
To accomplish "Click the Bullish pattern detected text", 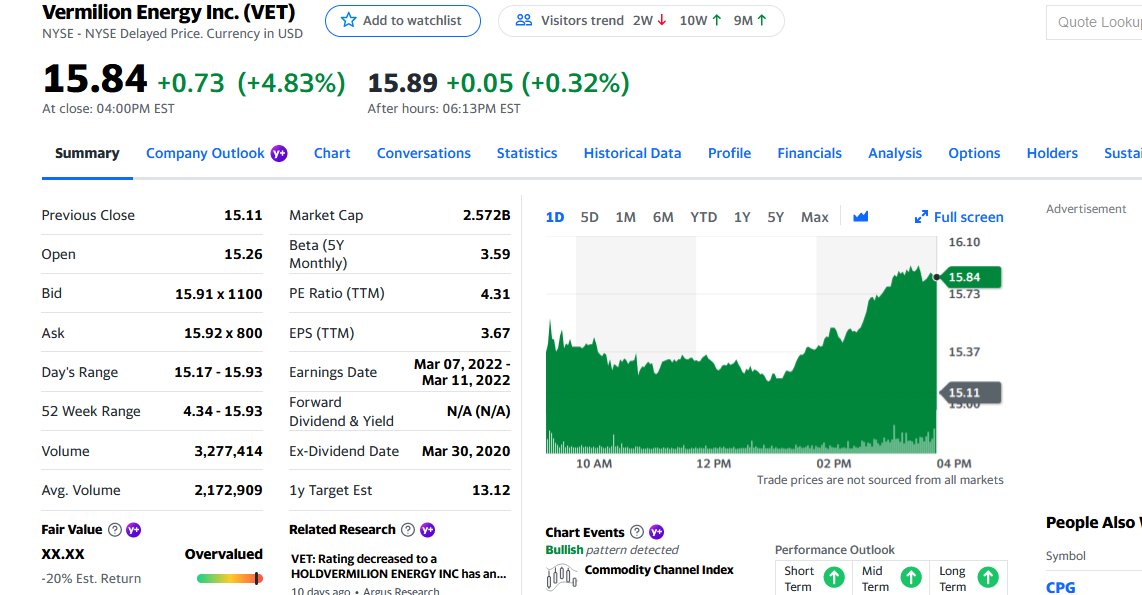I will pyautogui.click(x=612, y=550).
